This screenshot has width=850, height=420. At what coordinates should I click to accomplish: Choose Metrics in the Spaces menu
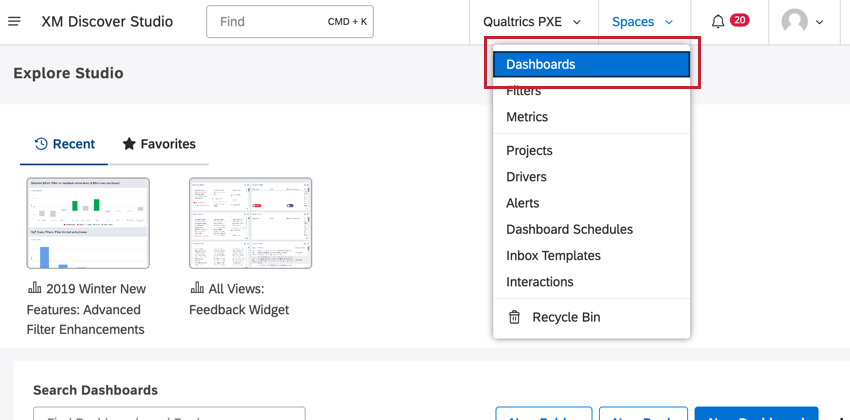coord(527,117)
